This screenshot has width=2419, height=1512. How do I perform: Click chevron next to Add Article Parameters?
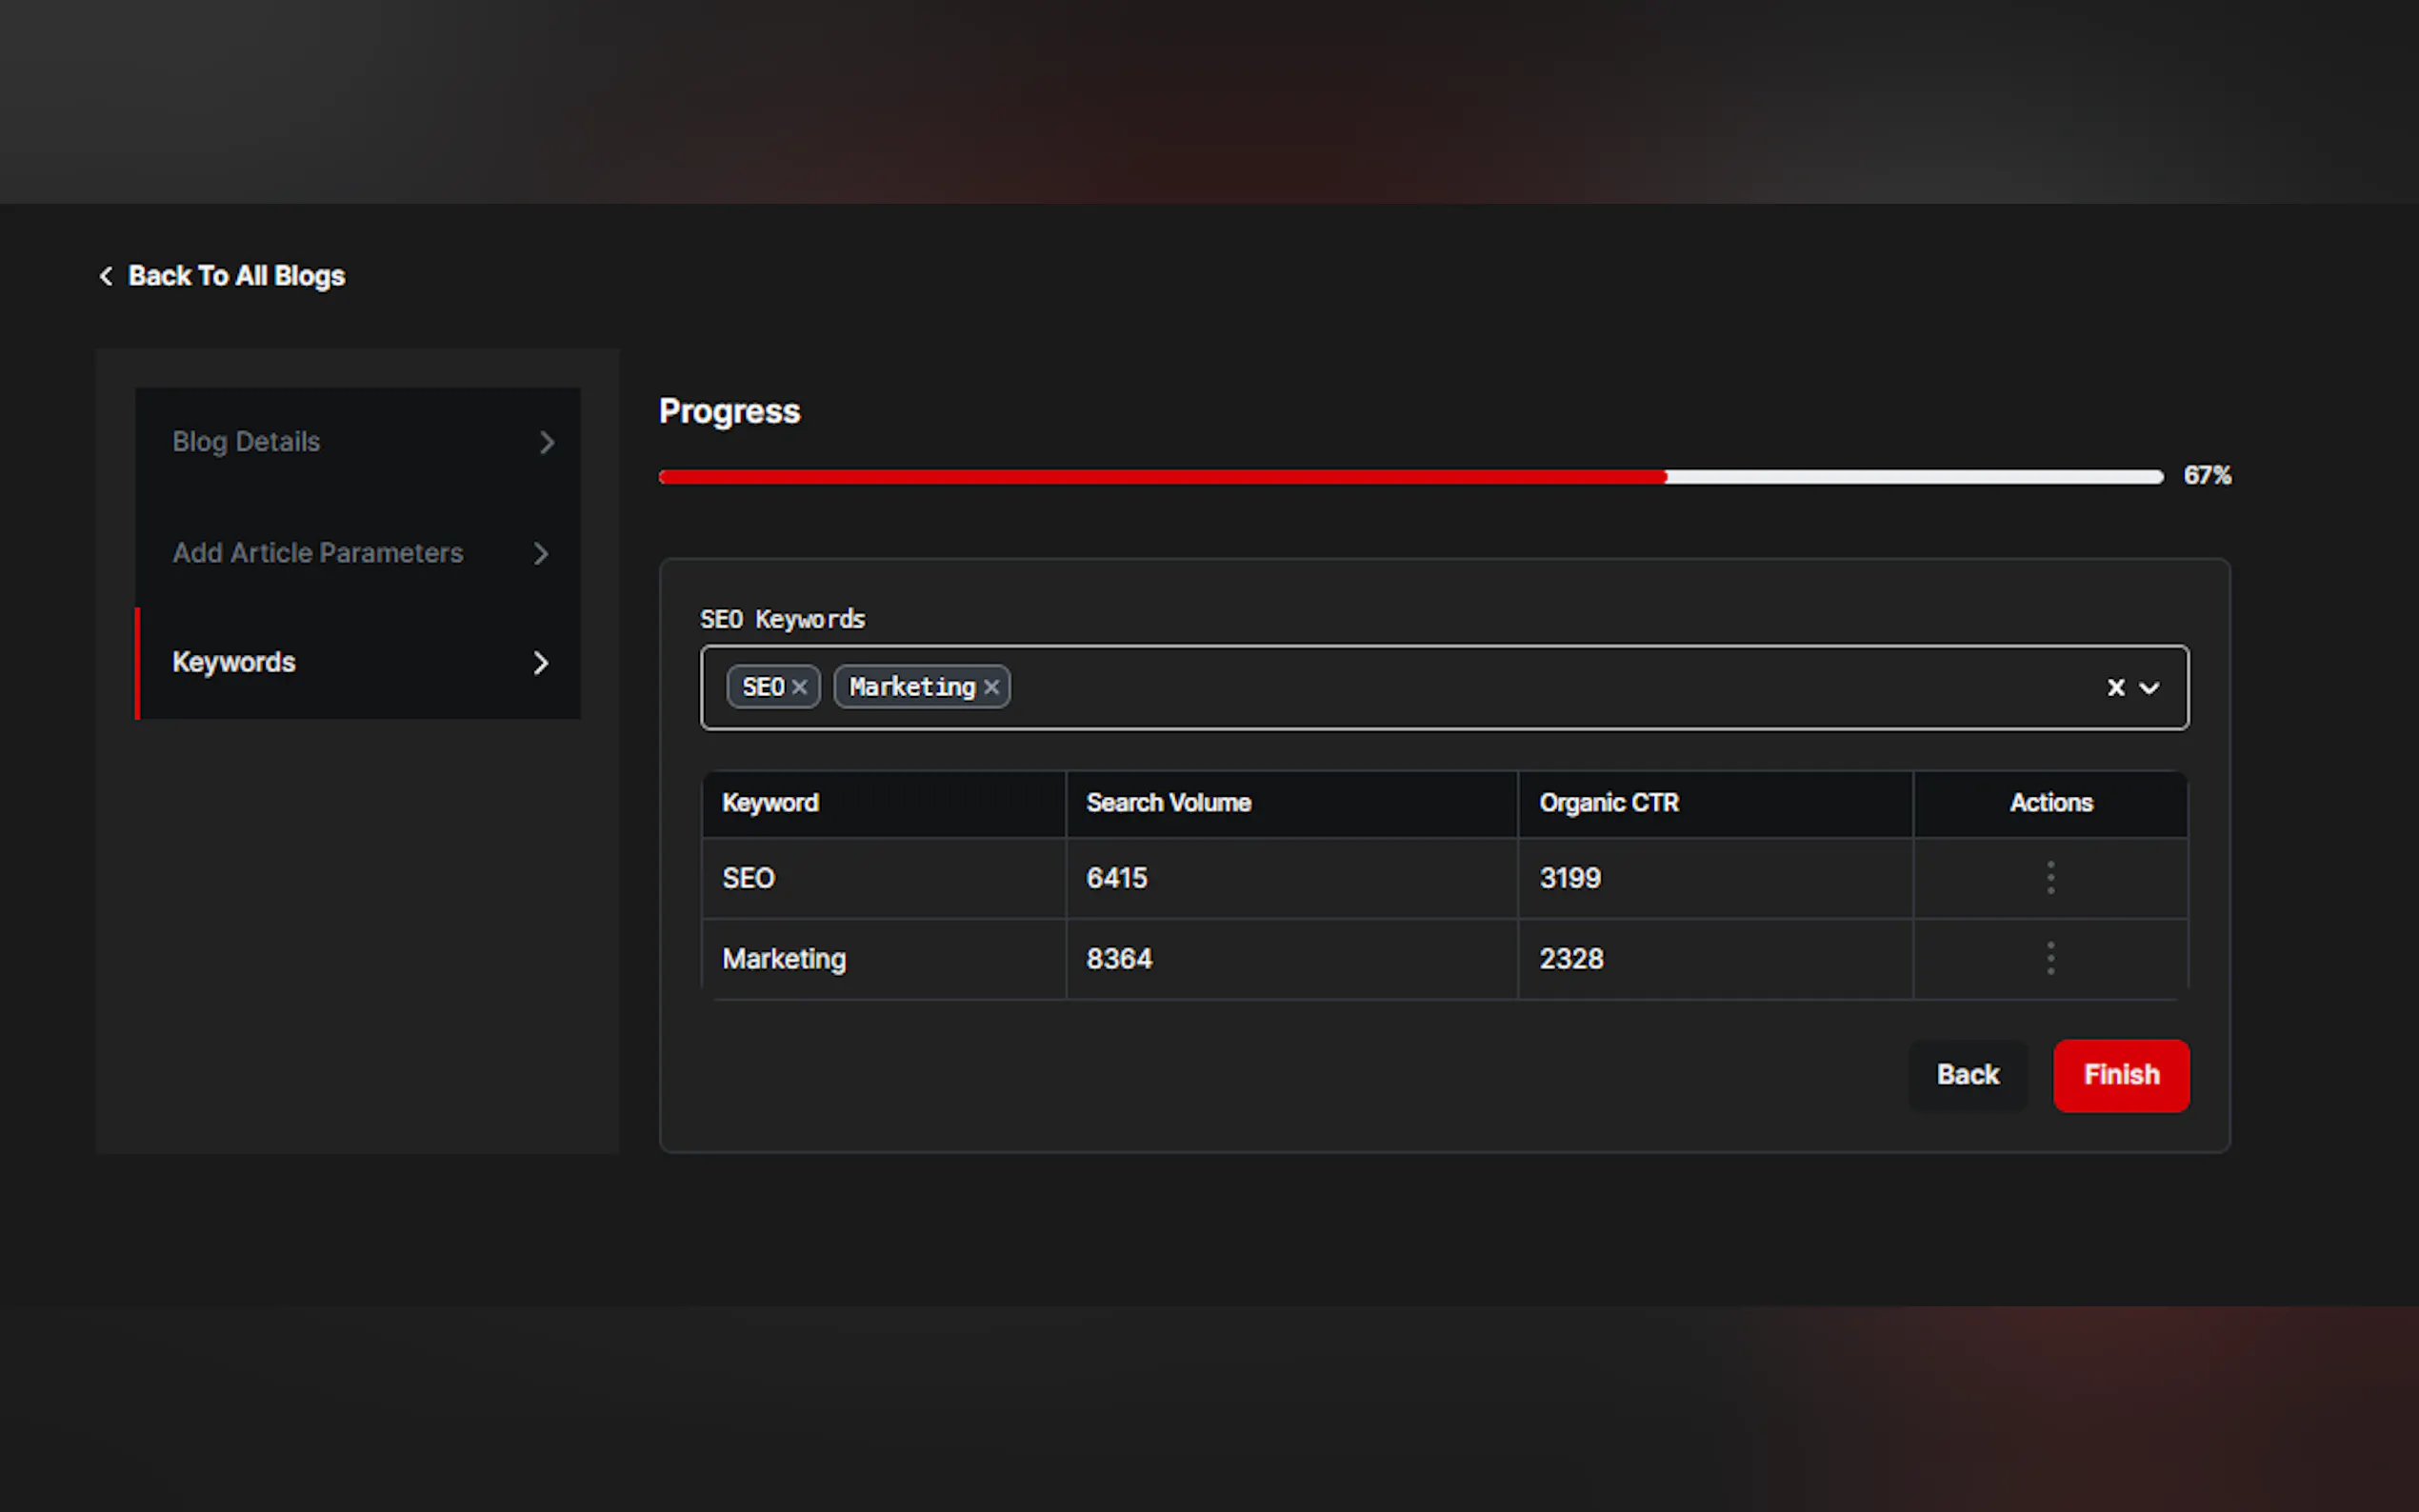[x=541, y=553]
